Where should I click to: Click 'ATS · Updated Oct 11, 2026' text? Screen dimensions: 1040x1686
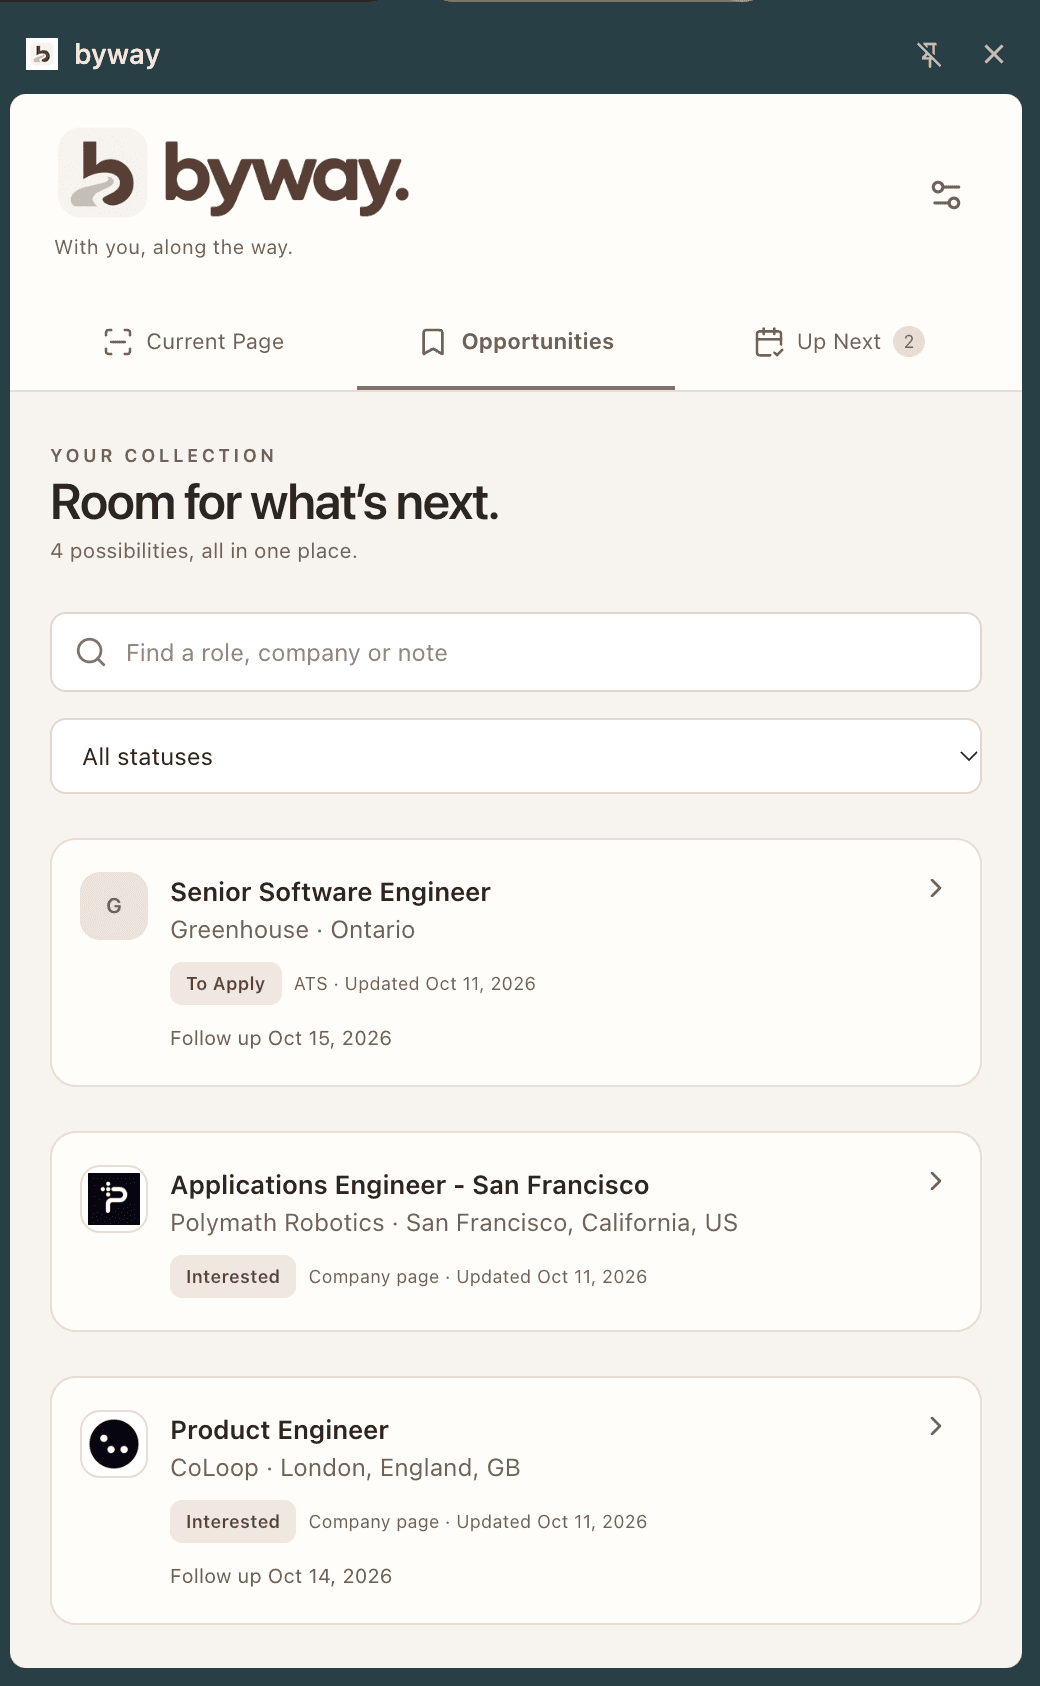(x=415, y=984)
